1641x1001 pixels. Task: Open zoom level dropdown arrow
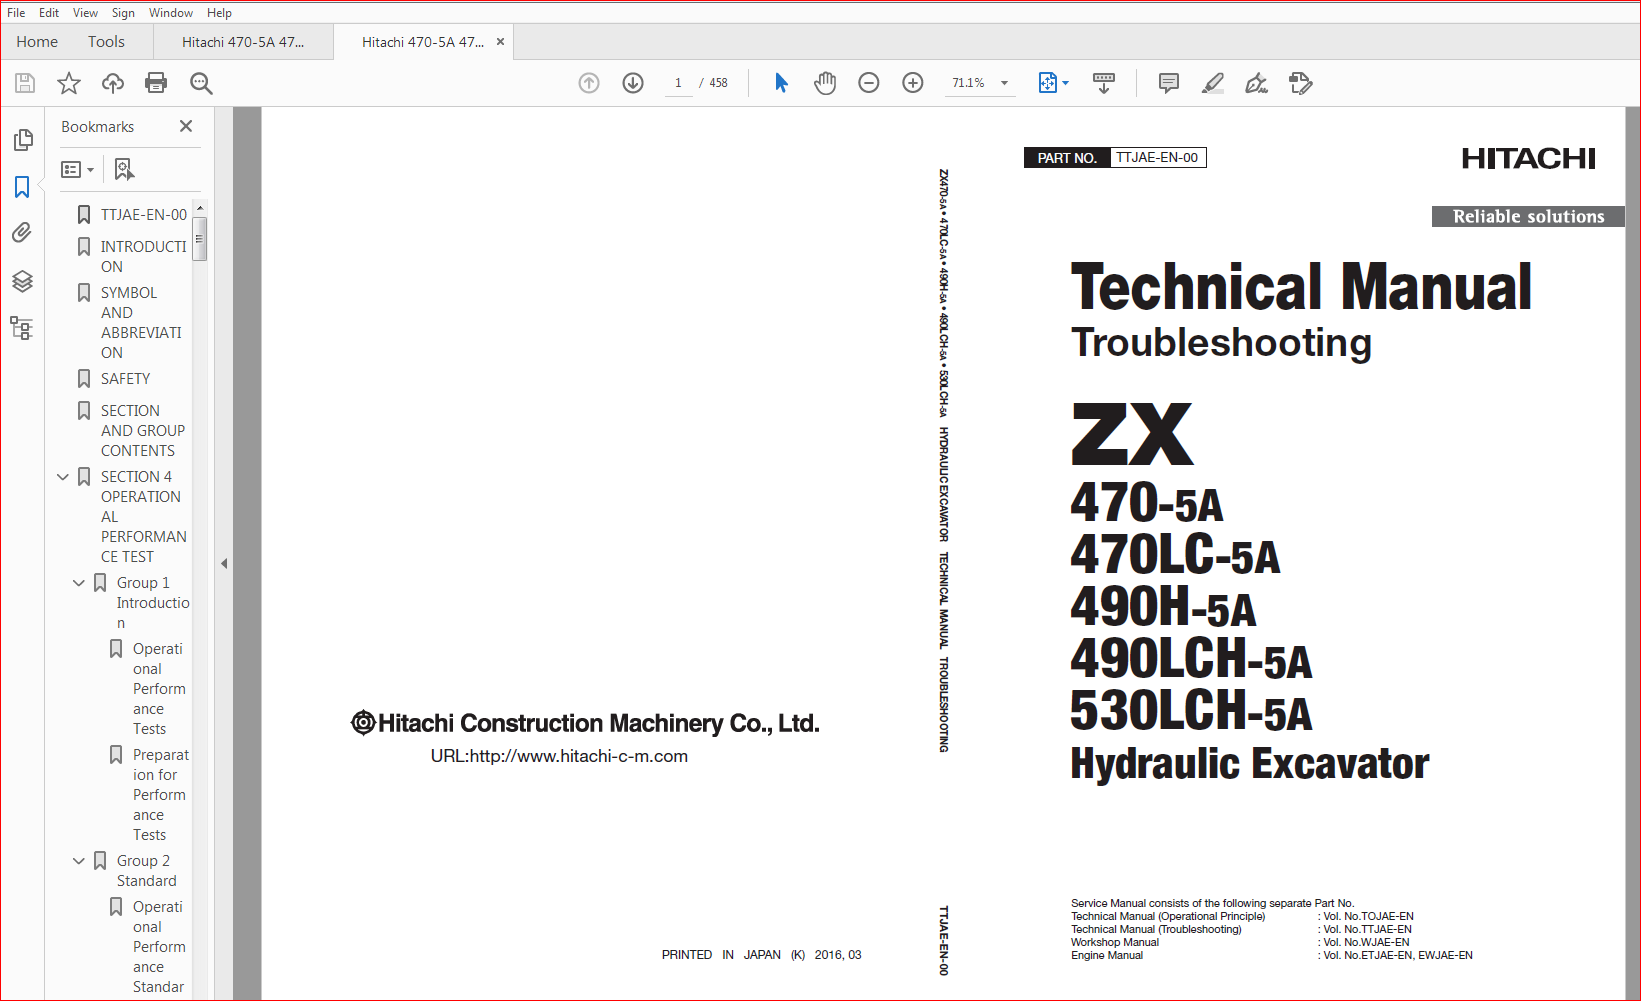pyautogui.click(x=1005, y=83)
